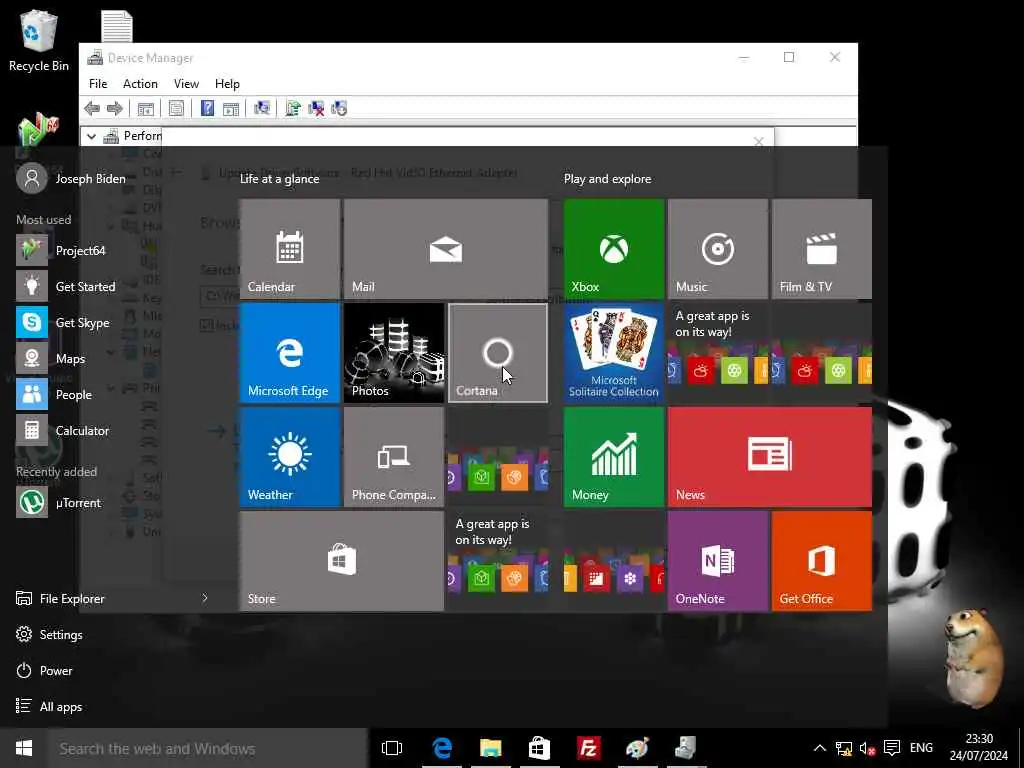Open File Explorer from the taskbar

coord(490,748)
